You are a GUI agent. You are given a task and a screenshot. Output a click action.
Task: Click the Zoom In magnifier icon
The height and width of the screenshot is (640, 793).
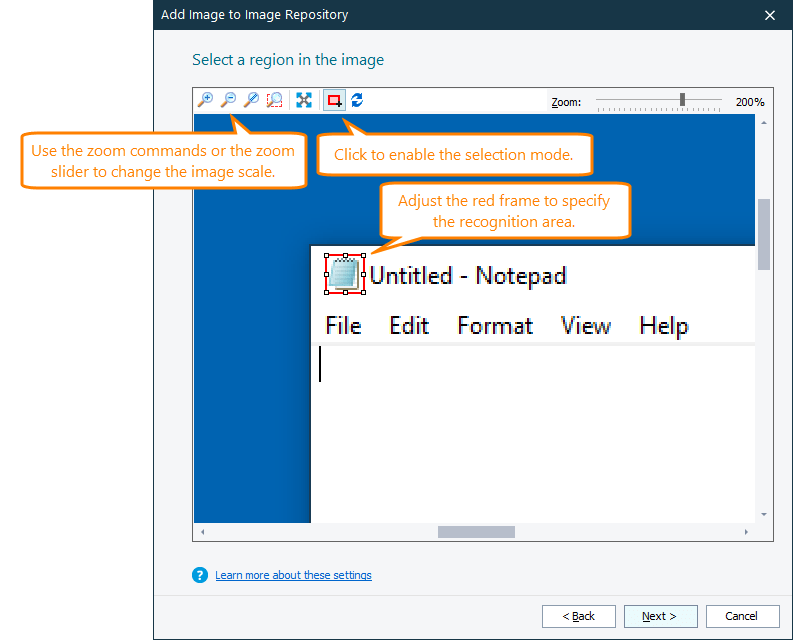[x=205, y=100]
